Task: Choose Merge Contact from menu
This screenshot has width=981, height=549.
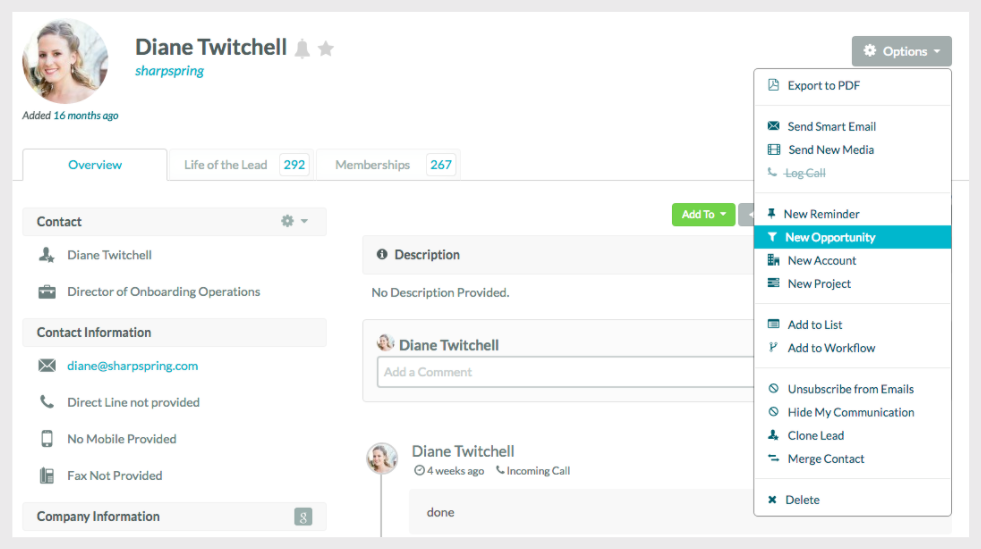Action: (x=852, y=459)
